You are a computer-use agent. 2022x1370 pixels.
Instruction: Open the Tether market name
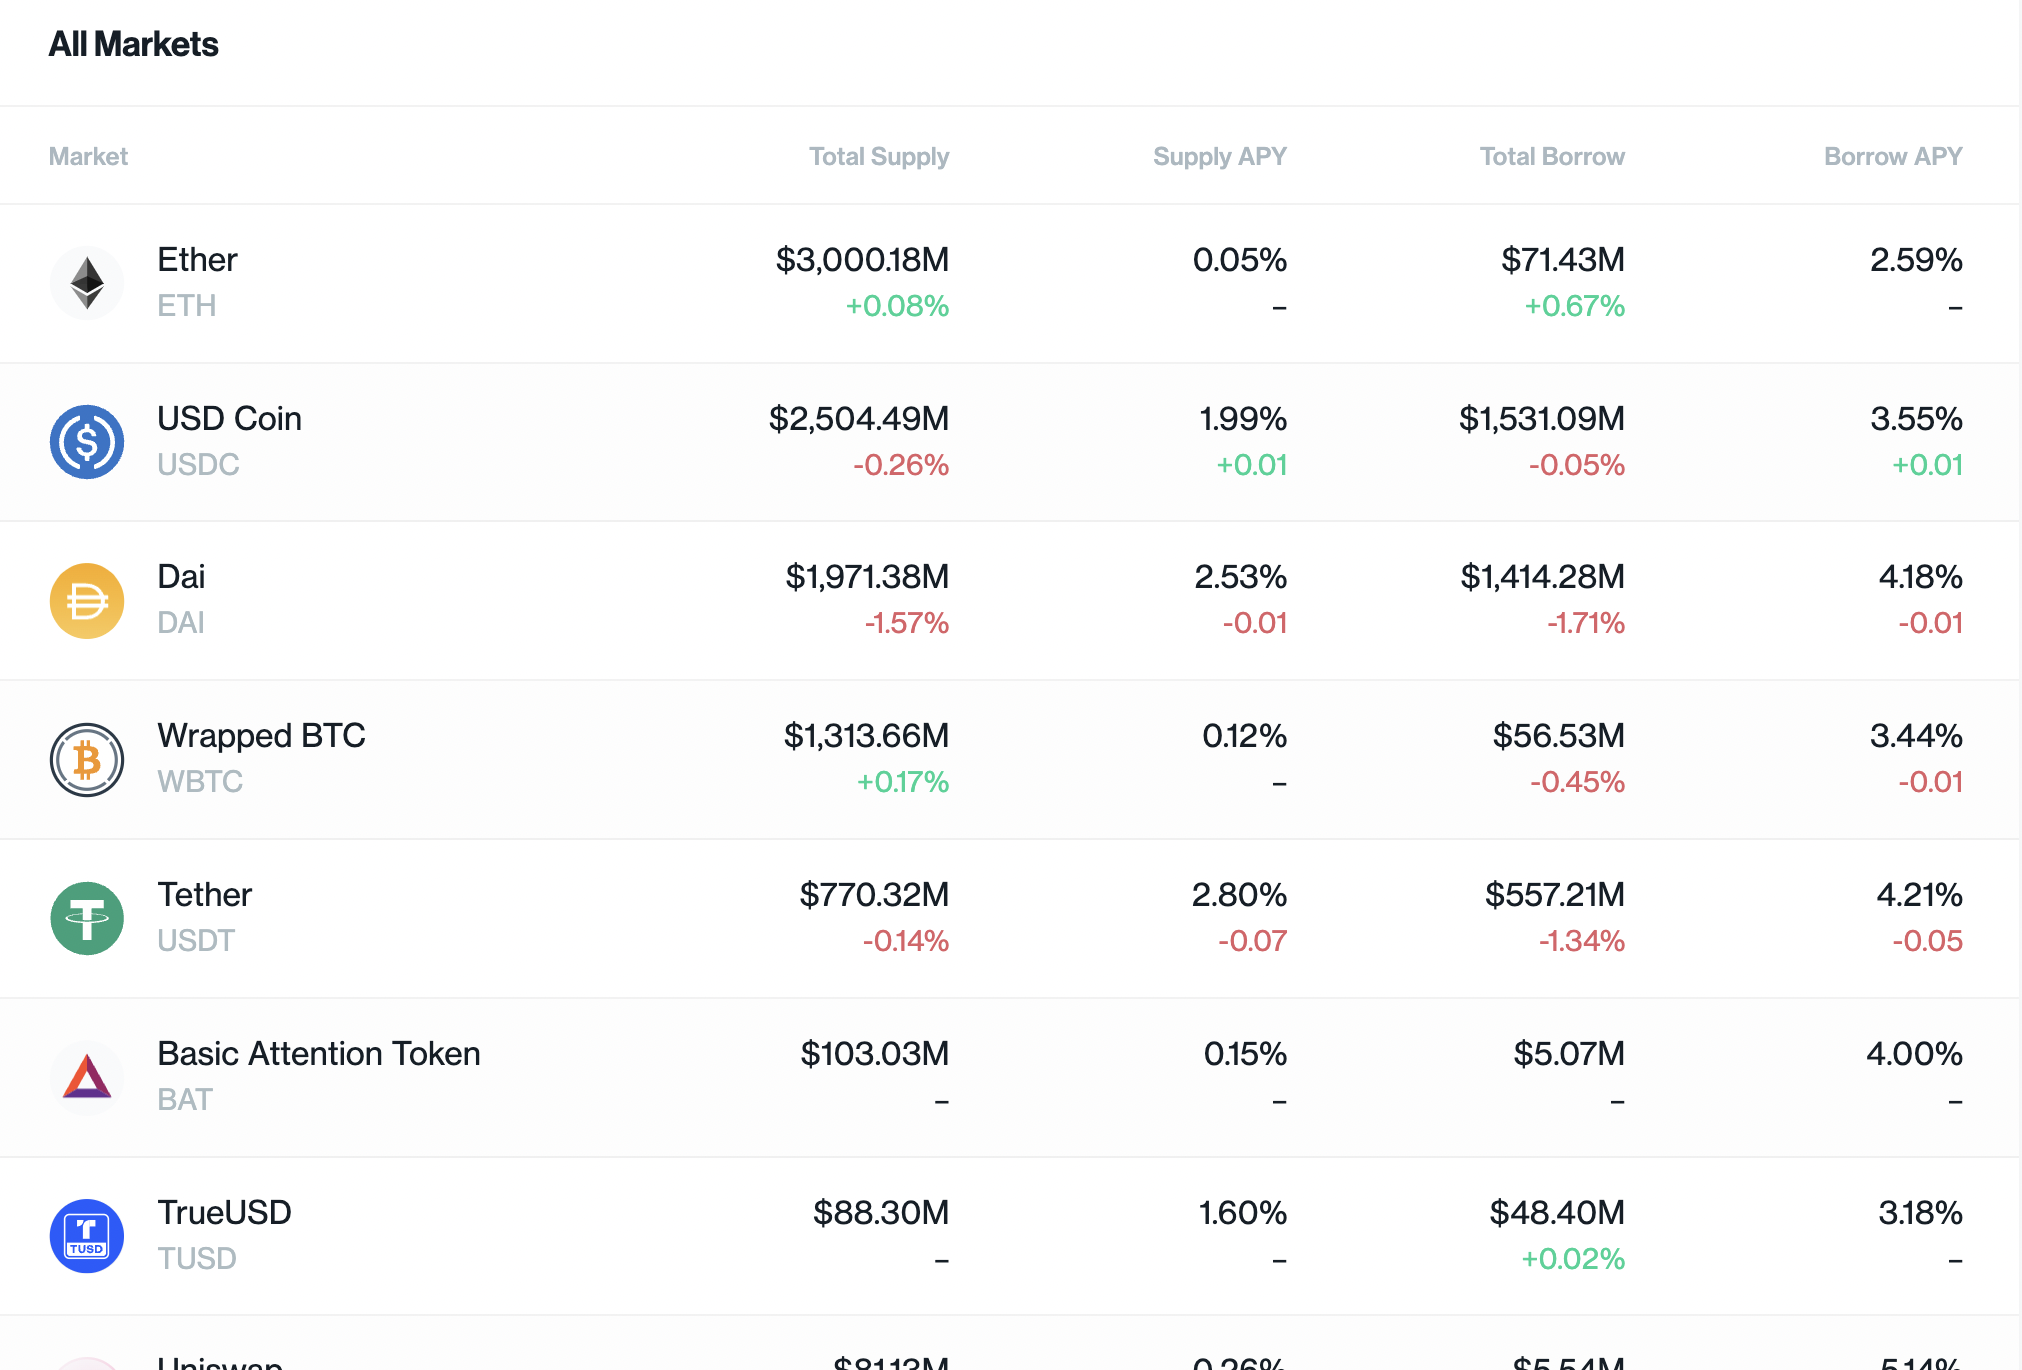click(x=204, y=895)
